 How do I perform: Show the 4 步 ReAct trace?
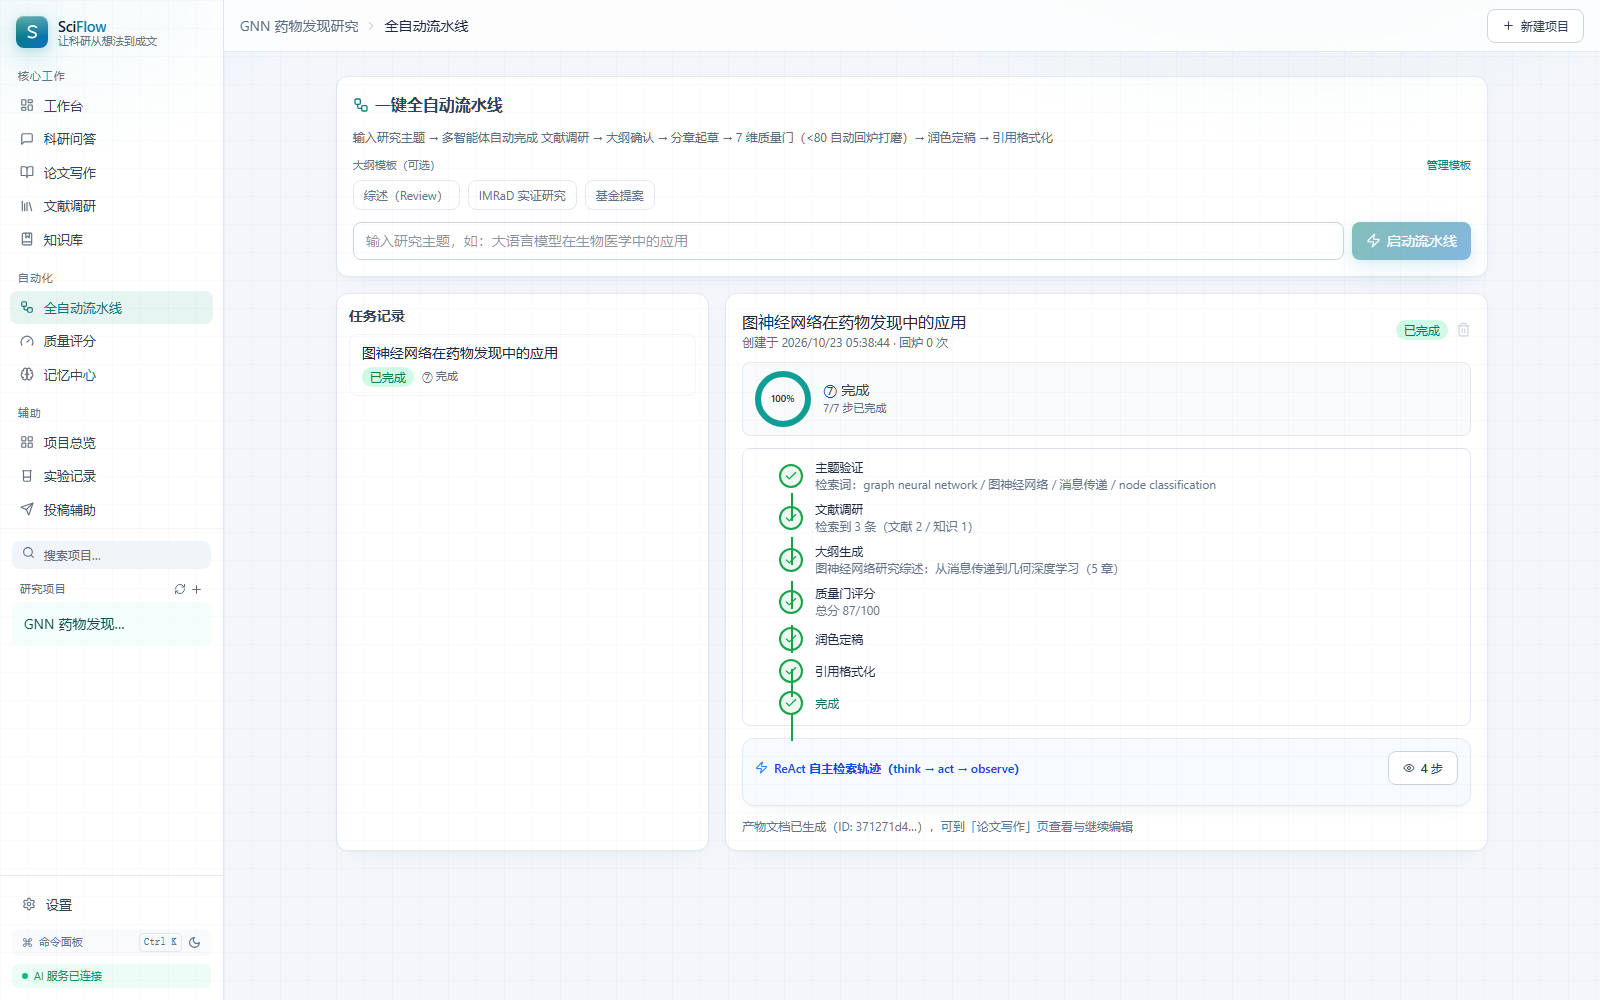(x=1422, y=768)
